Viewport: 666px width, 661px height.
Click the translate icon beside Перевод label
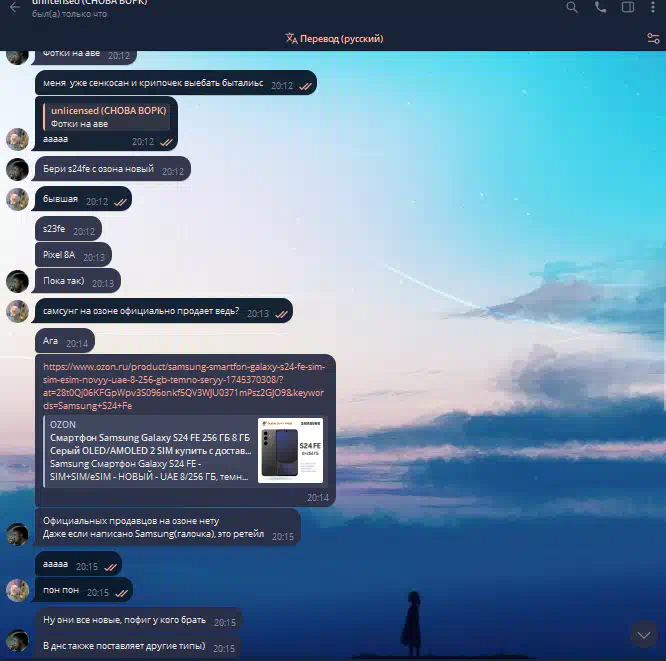tap(291, 39)
